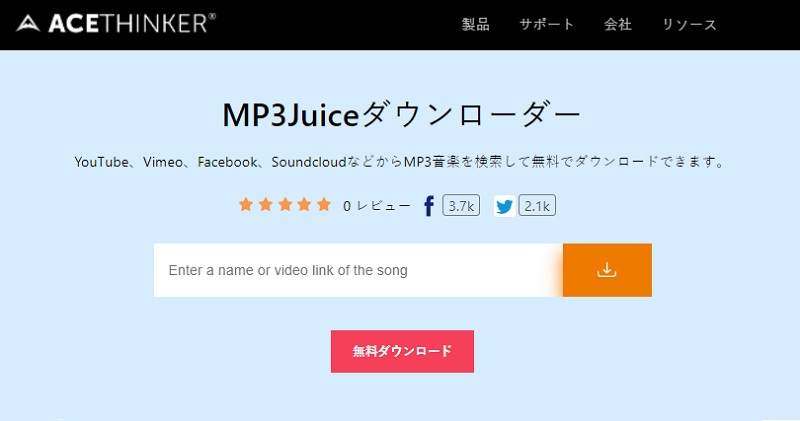Open the Facebook share icon
The width and height of the screenshot is (800, 421).
tap(429, 206)
